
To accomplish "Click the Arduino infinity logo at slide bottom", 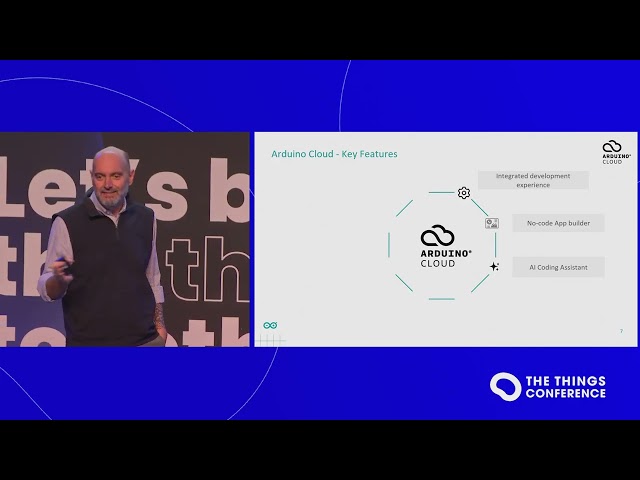I will click(270, 325).
